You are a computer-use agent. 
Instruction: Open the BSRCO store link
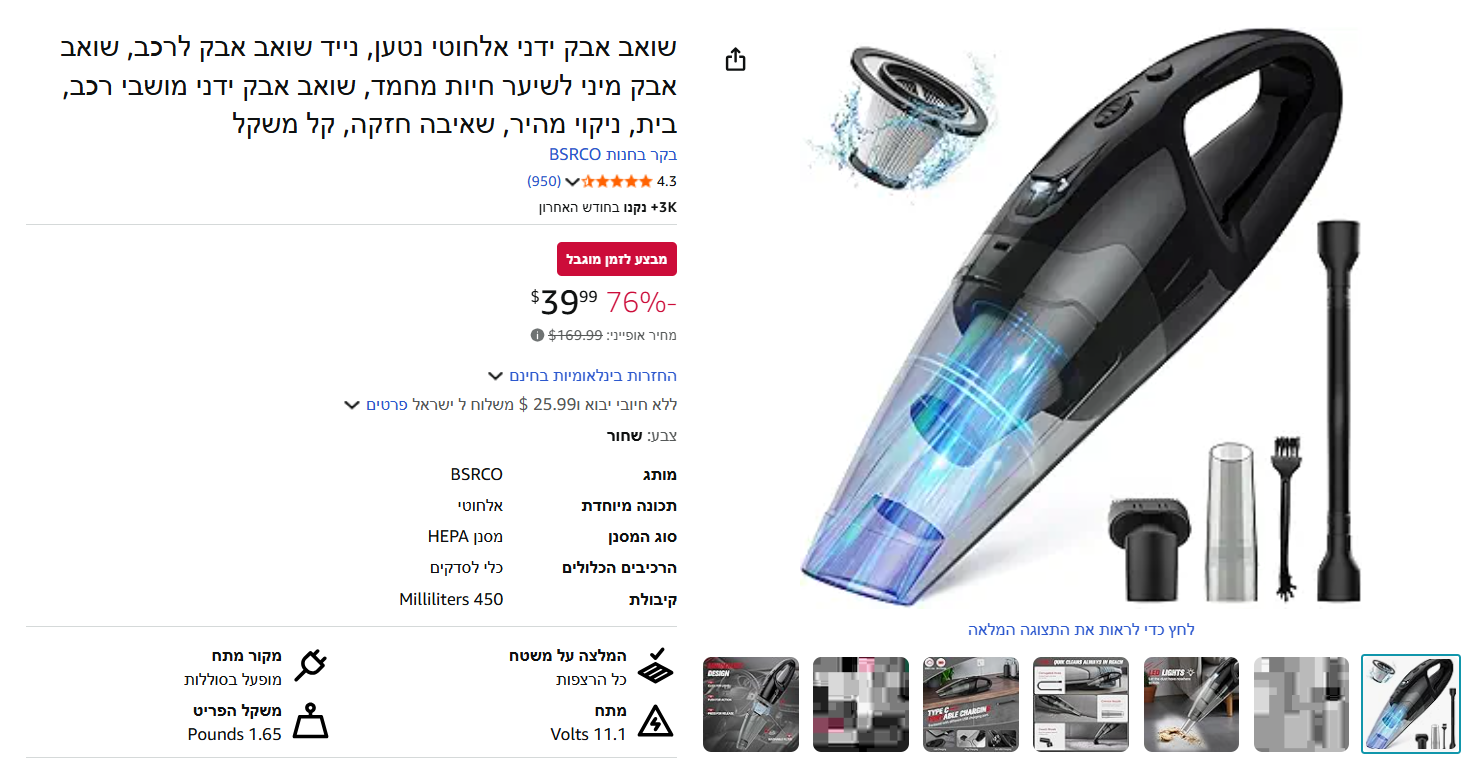[613, 155]
